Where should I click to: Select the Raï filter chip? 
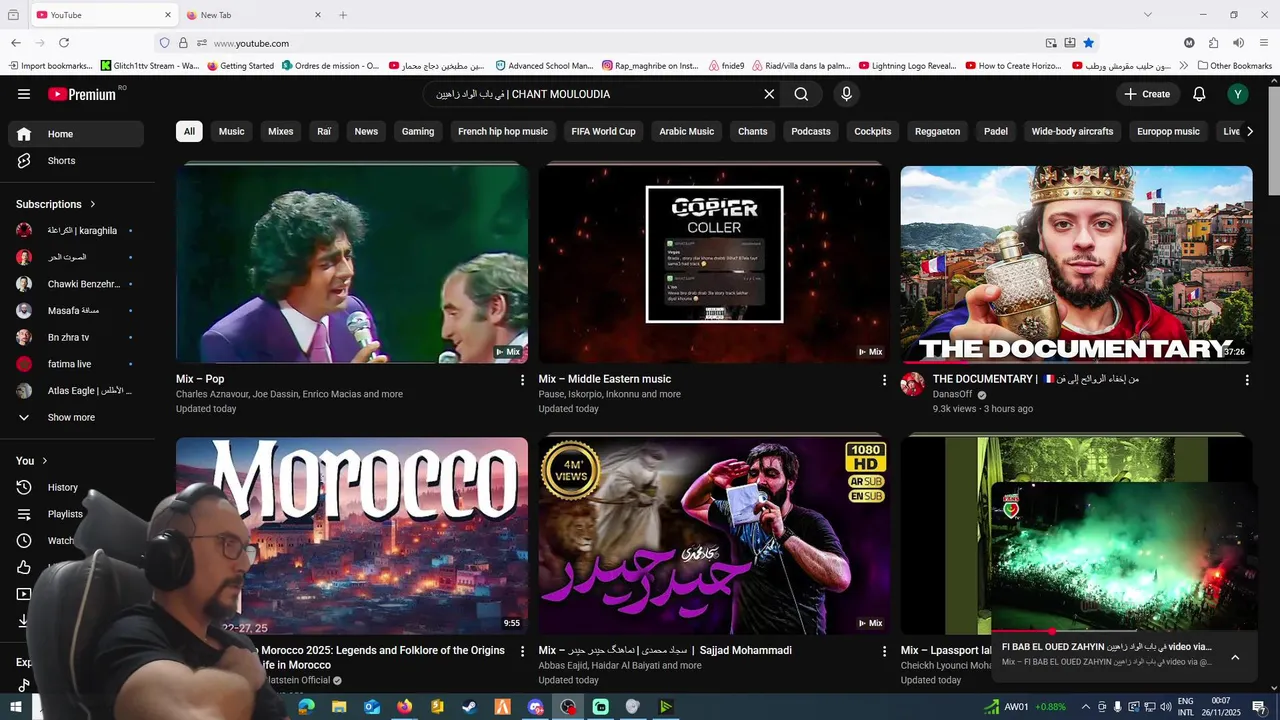324,131
